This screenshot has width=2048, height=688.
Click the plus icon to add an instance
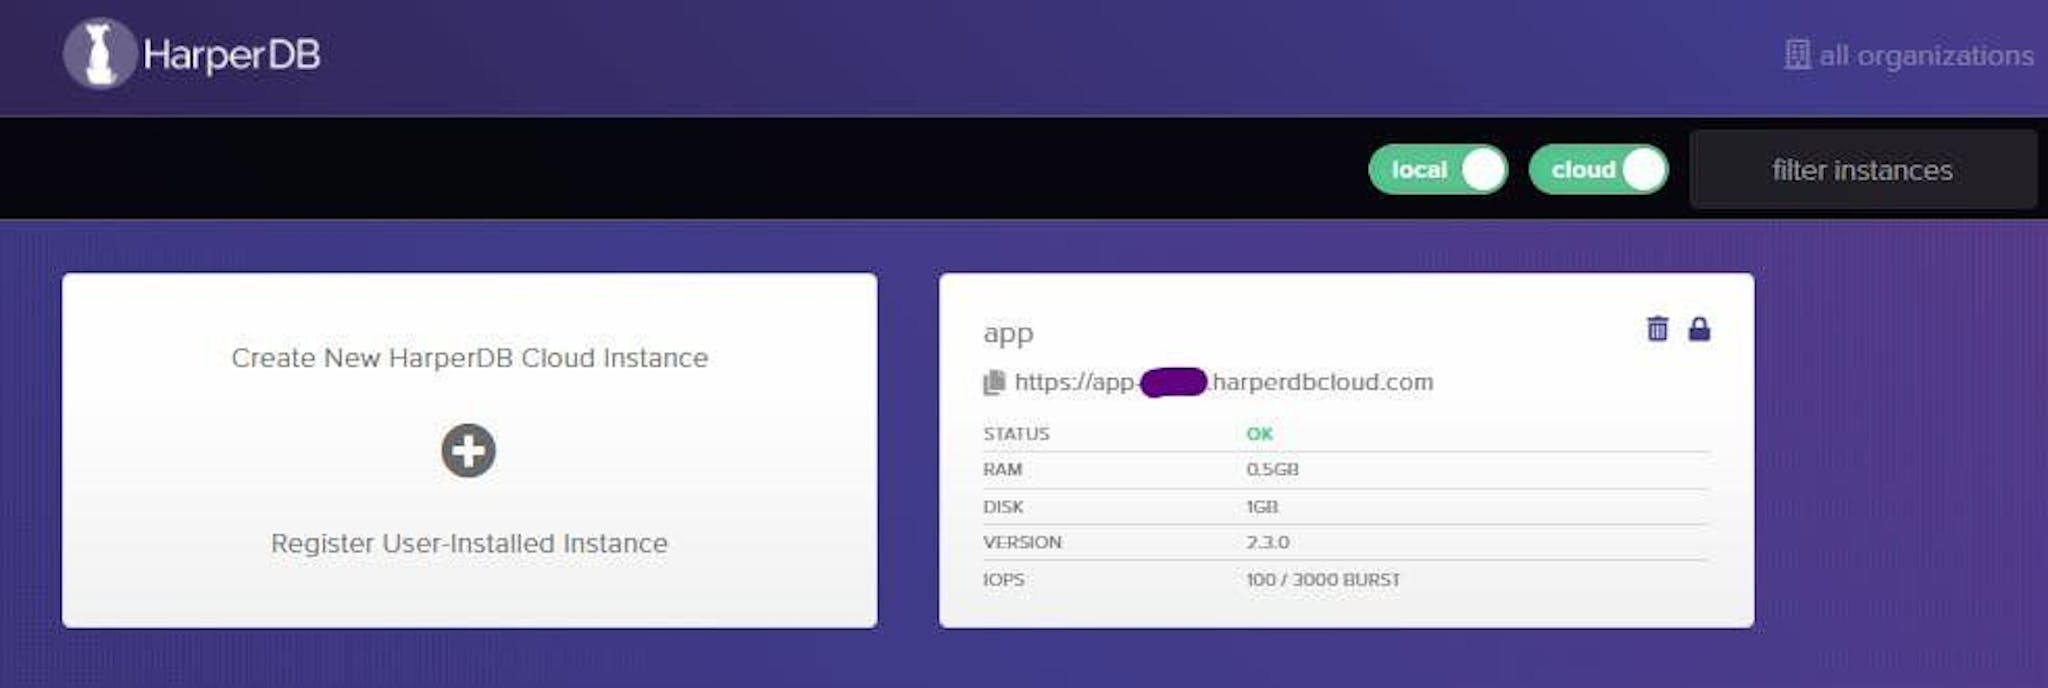pyautogui.click(x=468, y=451)
